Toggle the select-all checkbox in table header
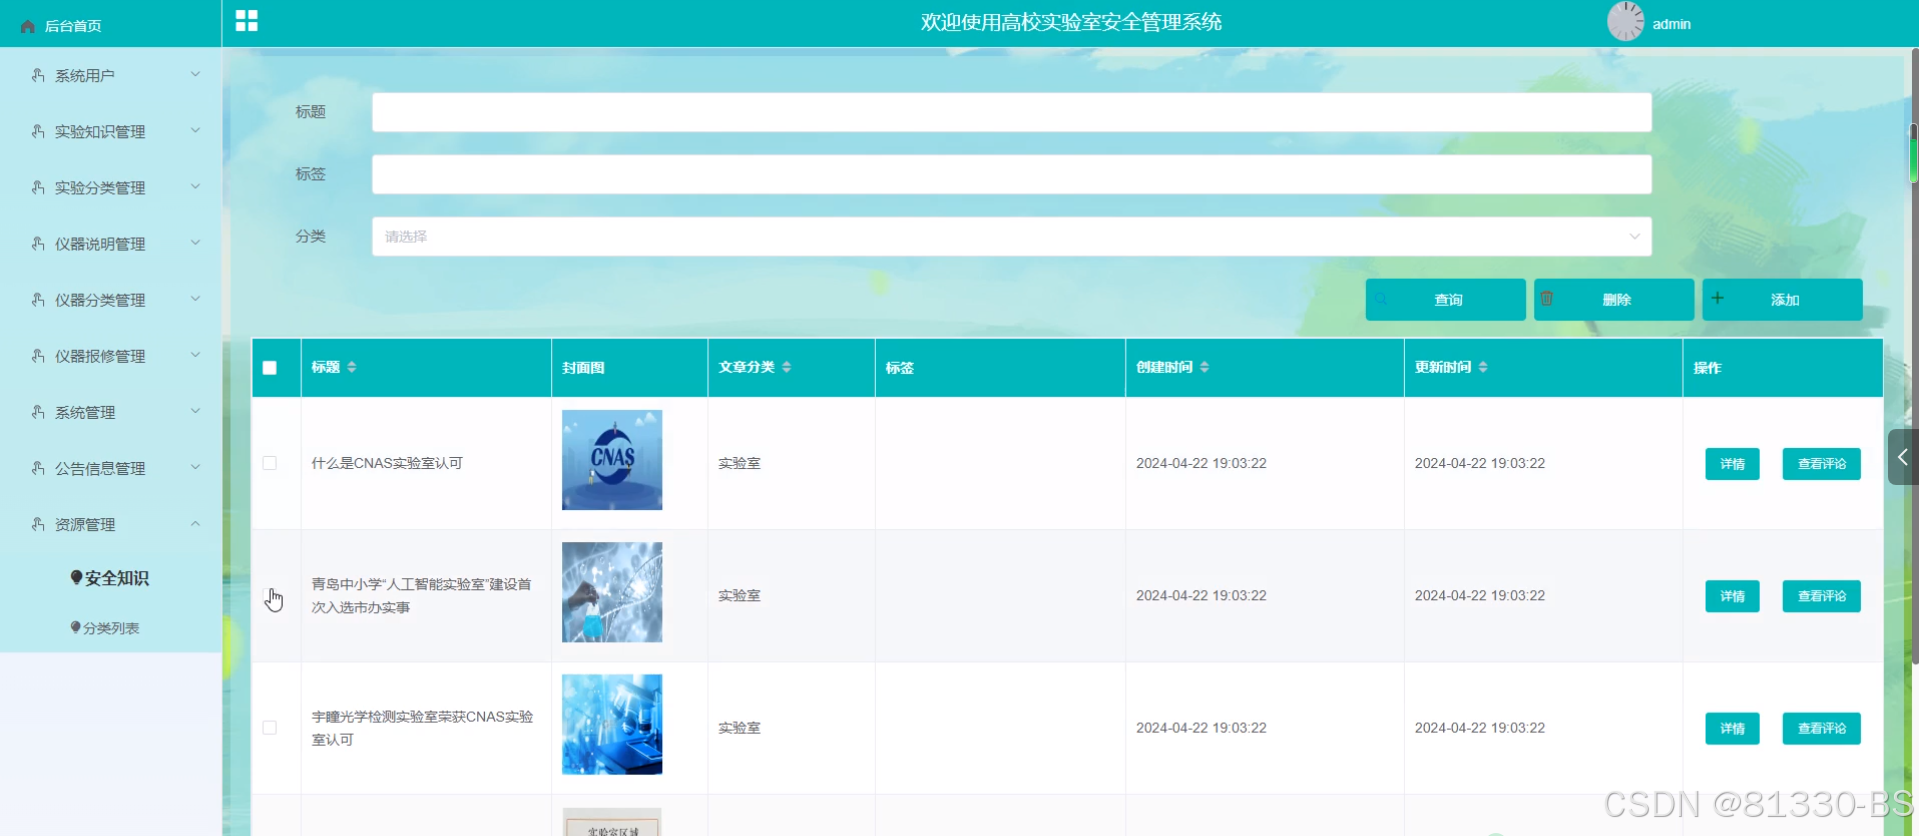 point(270,367)
